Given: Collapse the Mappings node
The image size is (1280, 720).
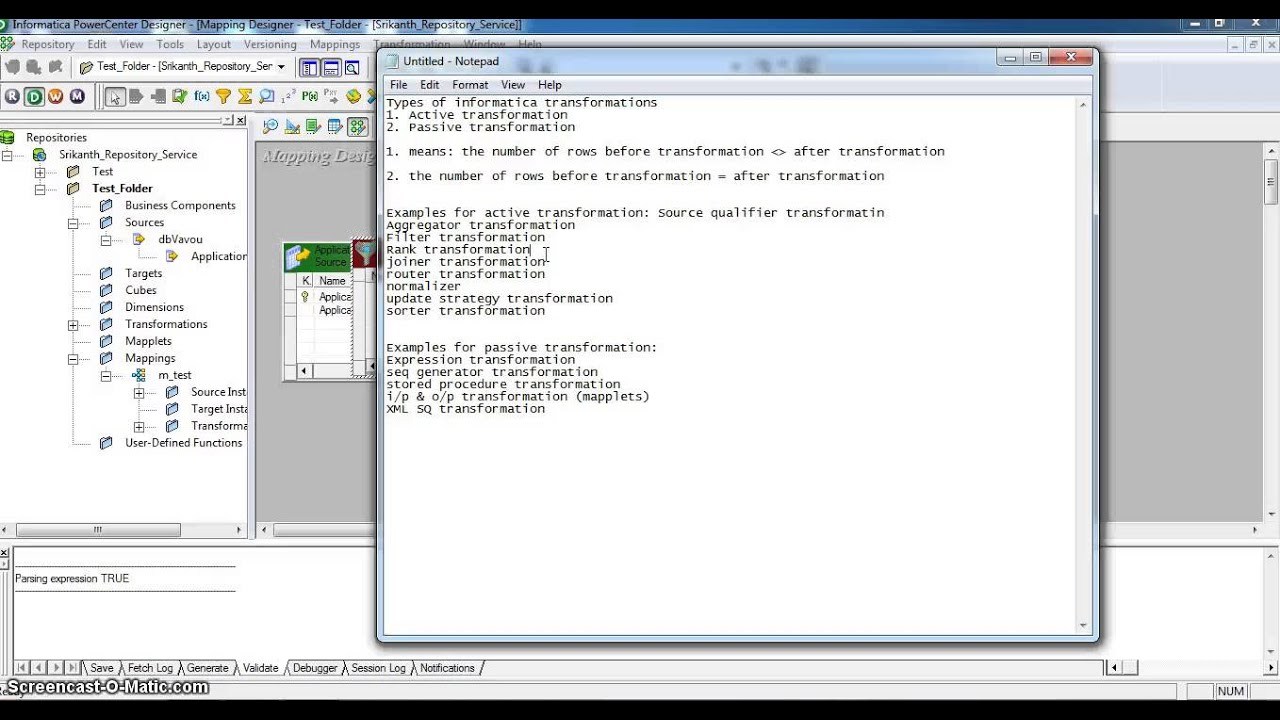Looking at the screenshot, I should coord(73,359).
